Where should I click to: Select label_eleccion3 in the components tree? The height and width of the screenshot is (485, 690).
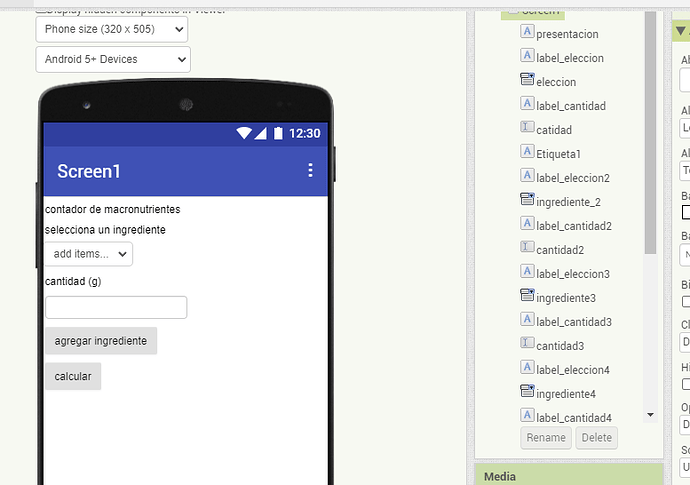point(573,274)
